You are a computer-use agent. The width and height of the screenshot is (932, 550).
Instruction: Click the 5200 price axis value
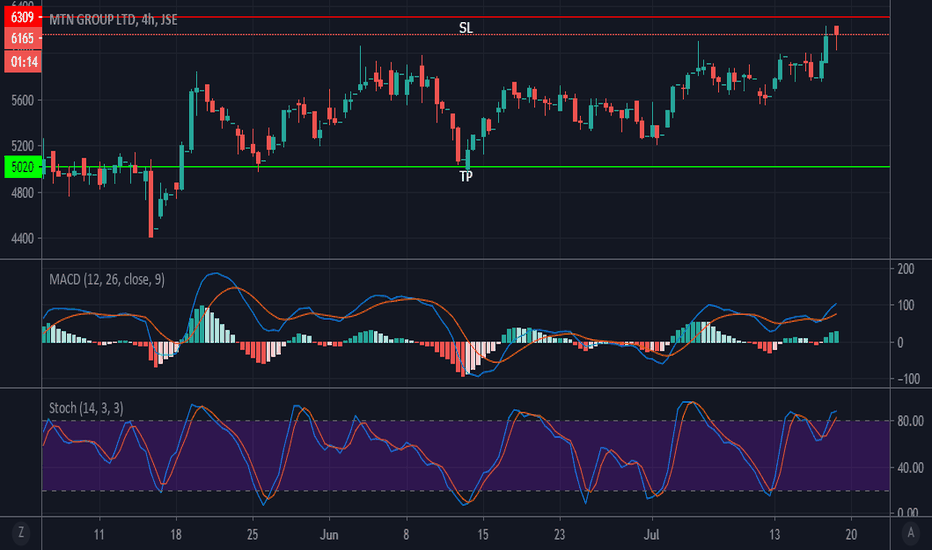coord(23,146)
